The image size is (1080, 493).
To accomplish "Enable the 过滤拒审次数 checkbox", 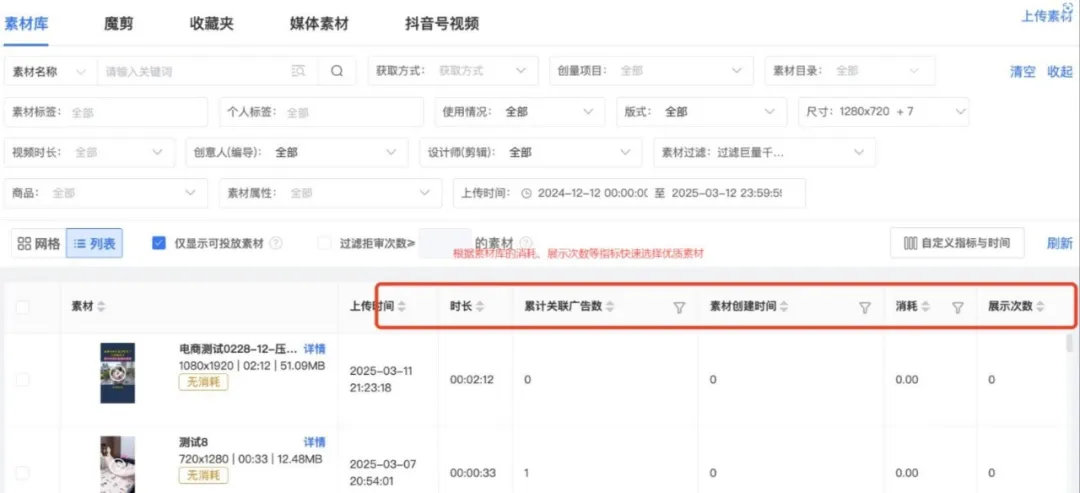I will point(324,243).
